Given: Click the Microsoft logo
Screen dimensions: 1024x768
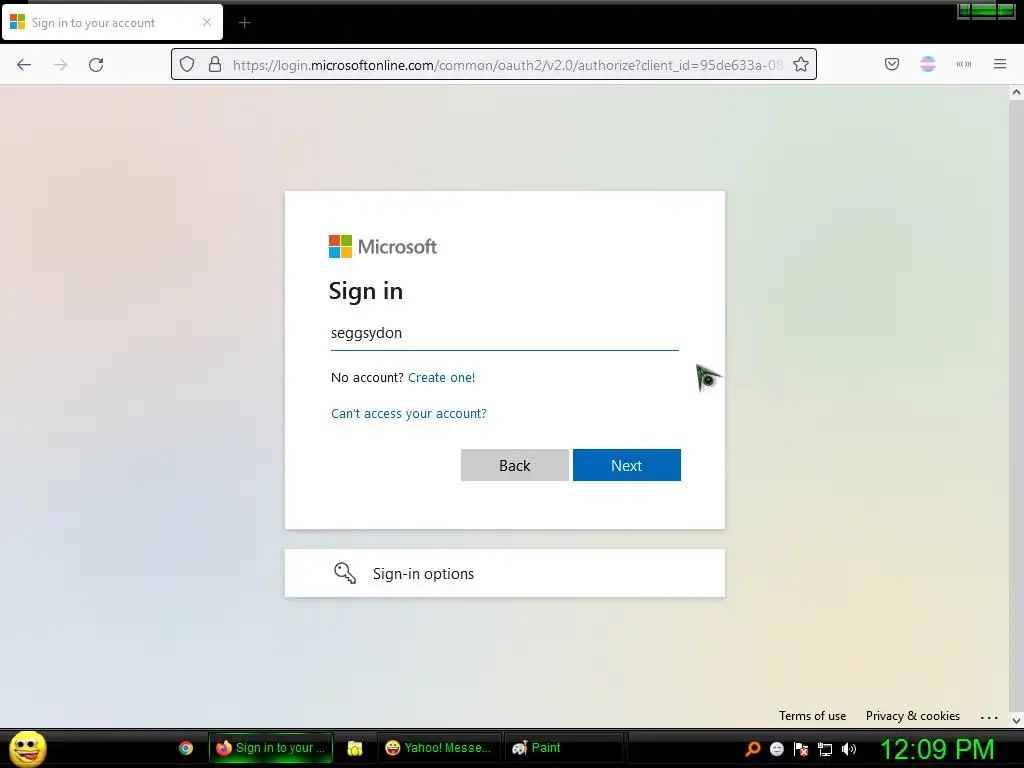Looking at the screenshot, I should click(383, 247).
